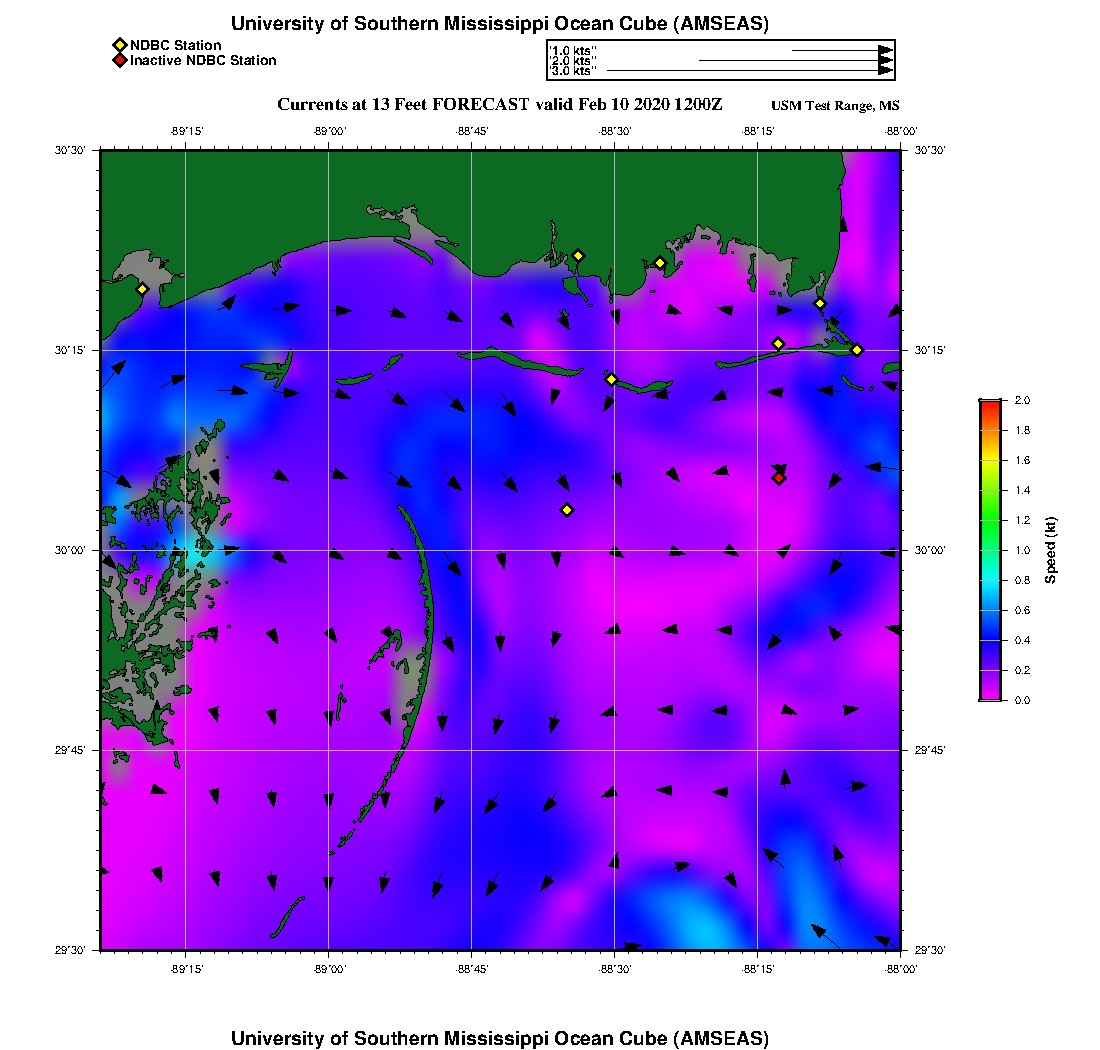Click the 1.0 kts arrowhead in the scale box
This screenshot has width=1100, height=1050.
pyautogui.click(x=885, y=50)
